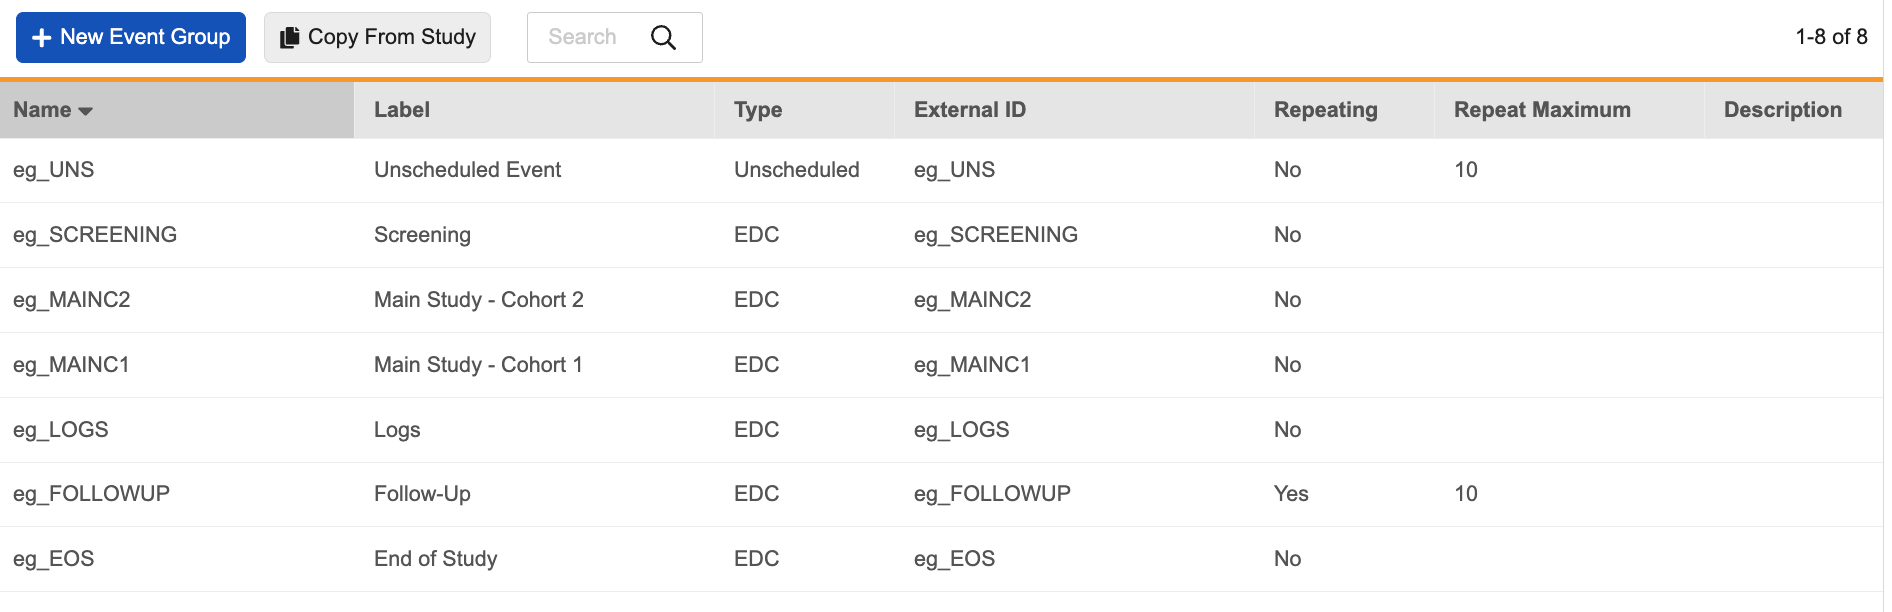Sort by the External ID column header
The width and height of the screenshot is (1892, 612).
coord(969,110)
